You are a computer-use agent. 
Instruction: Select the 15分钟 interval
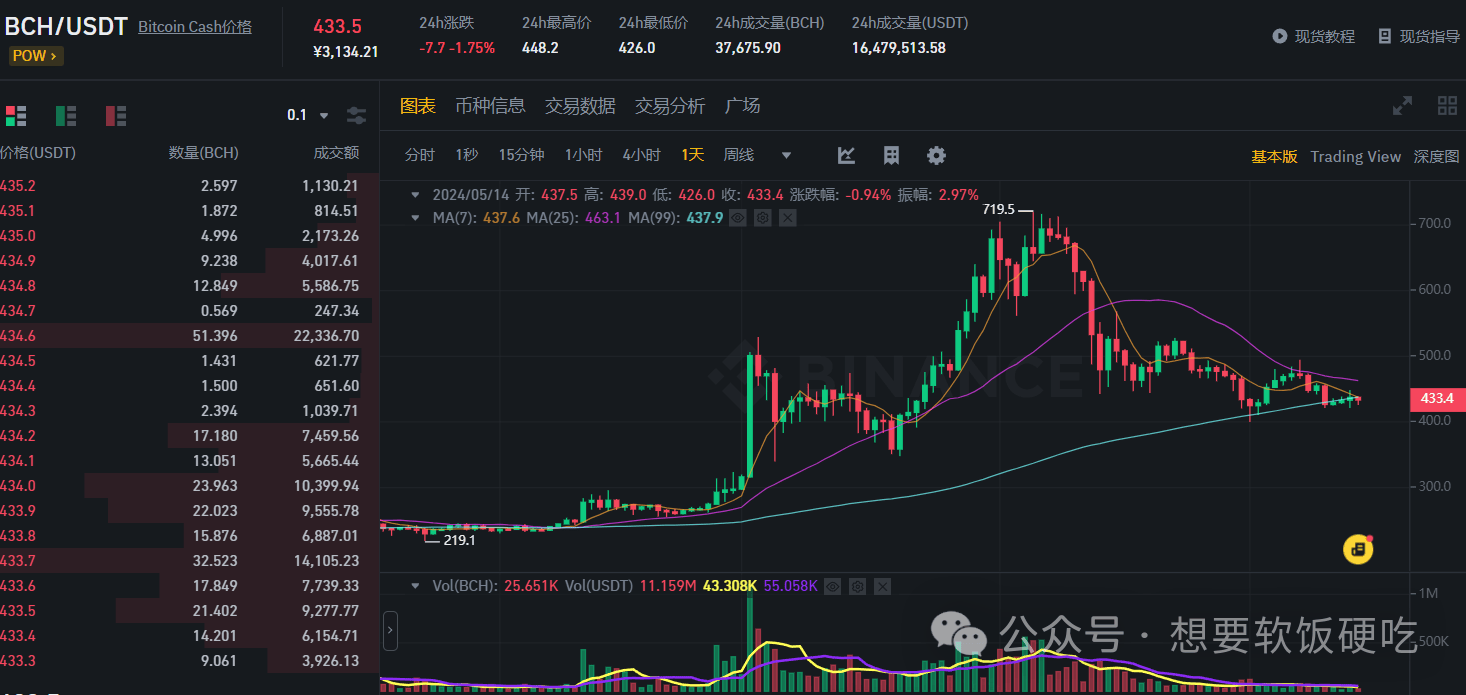tap(521, 155)
